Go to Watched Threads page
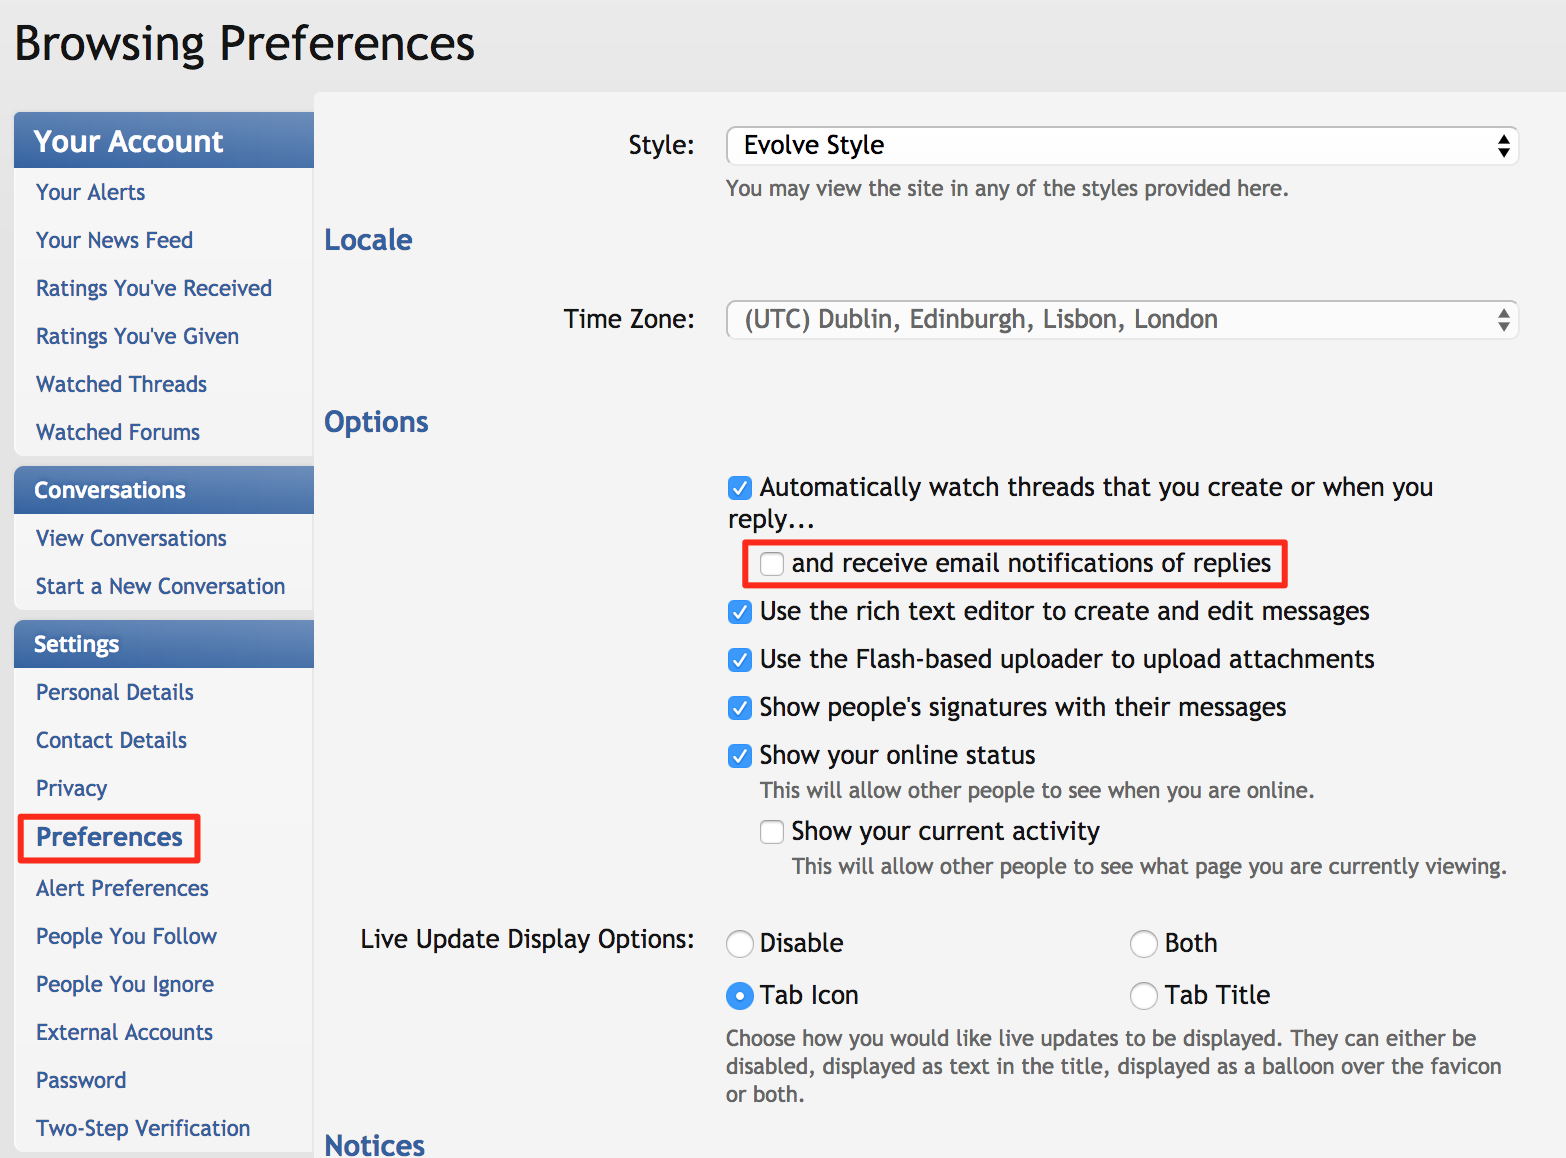 pyautogui.click(x=121, y=384)
